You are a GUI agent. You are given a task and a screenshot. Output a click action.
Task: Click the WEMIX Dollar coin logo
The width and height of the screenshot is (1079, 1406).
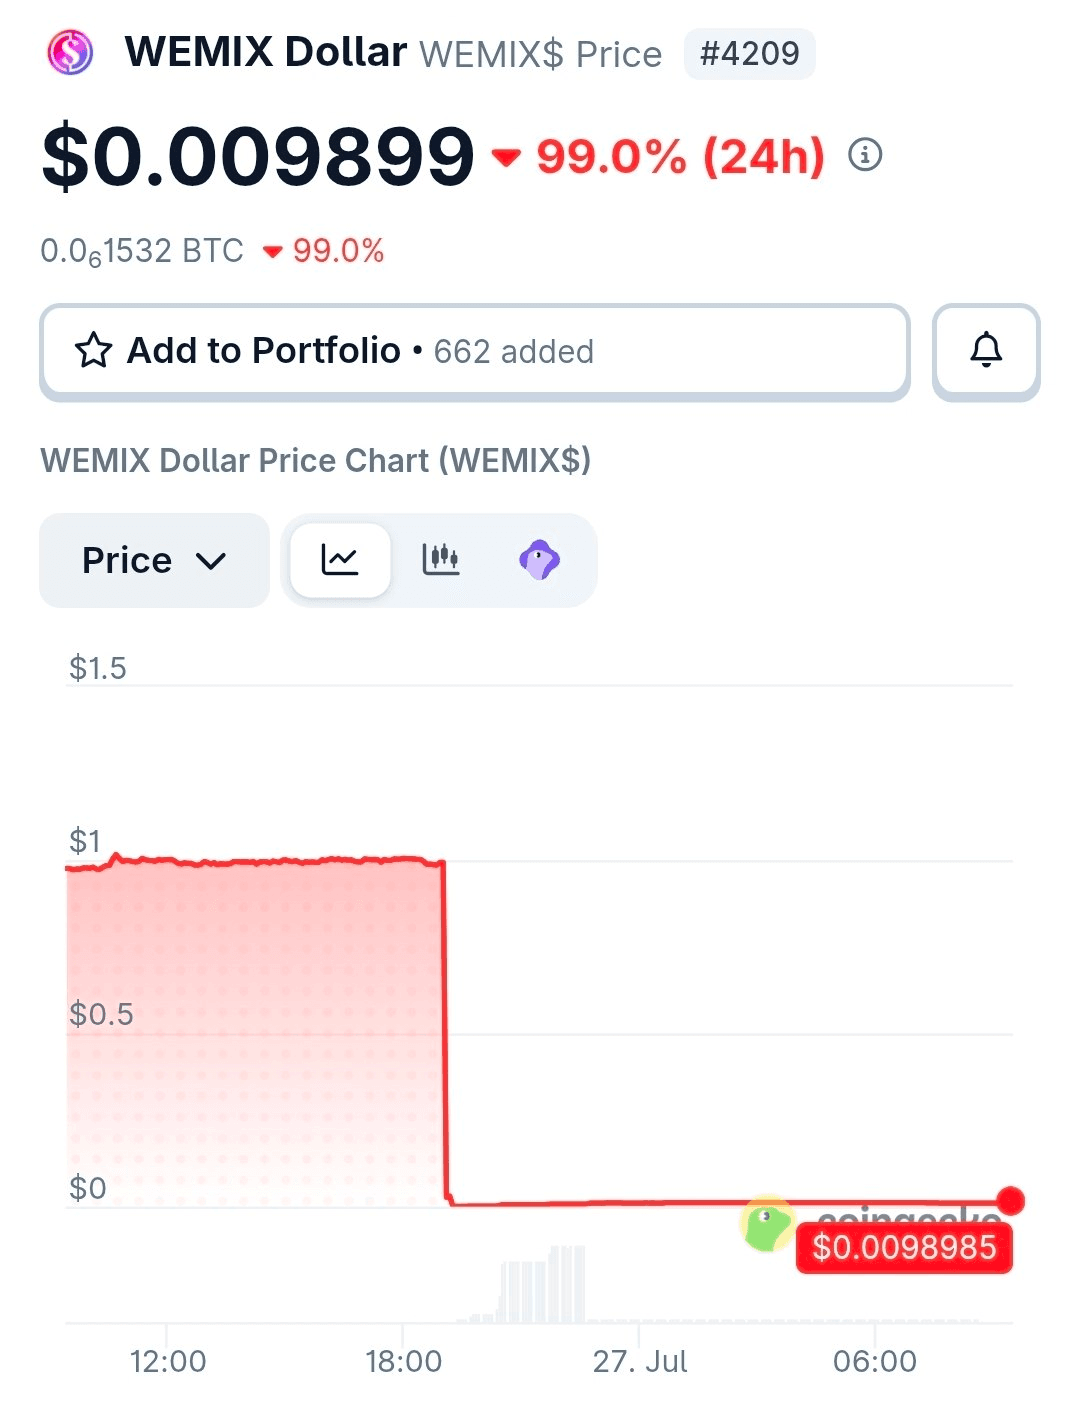[x=70, y=52]
